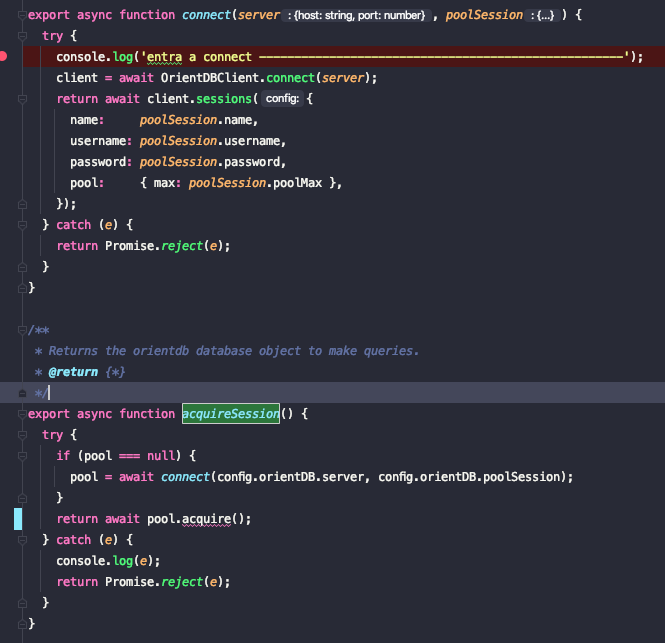Click the underlined acquire method call
This screenshot has height=643, width=665.
[x=207, y=519]
